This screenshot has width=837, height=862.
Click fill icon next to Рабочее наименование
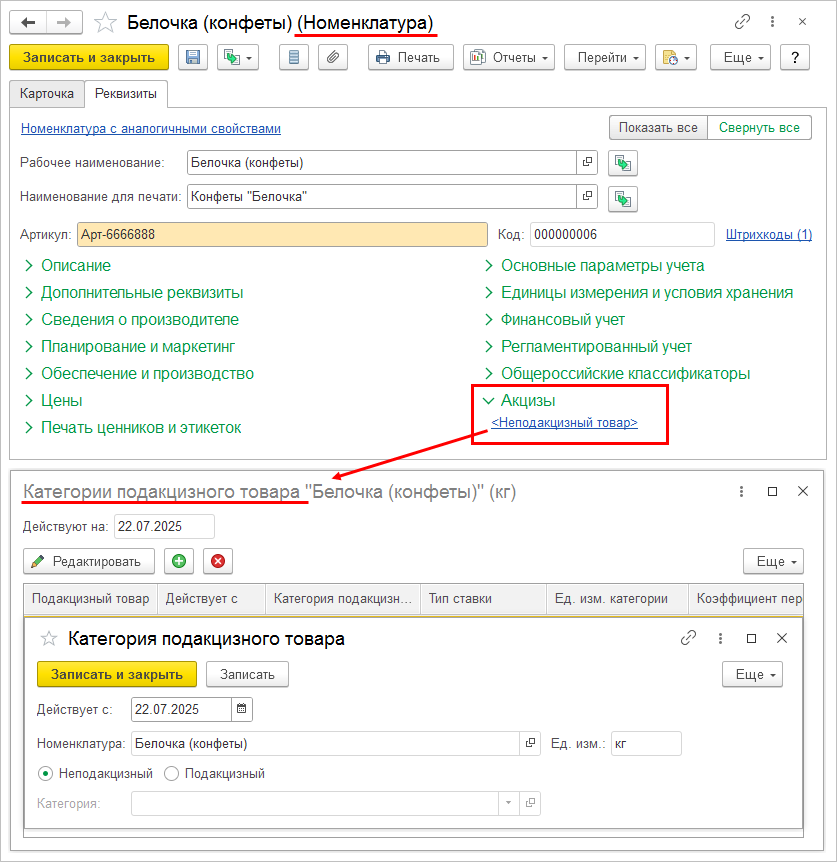tap(623, 163)
